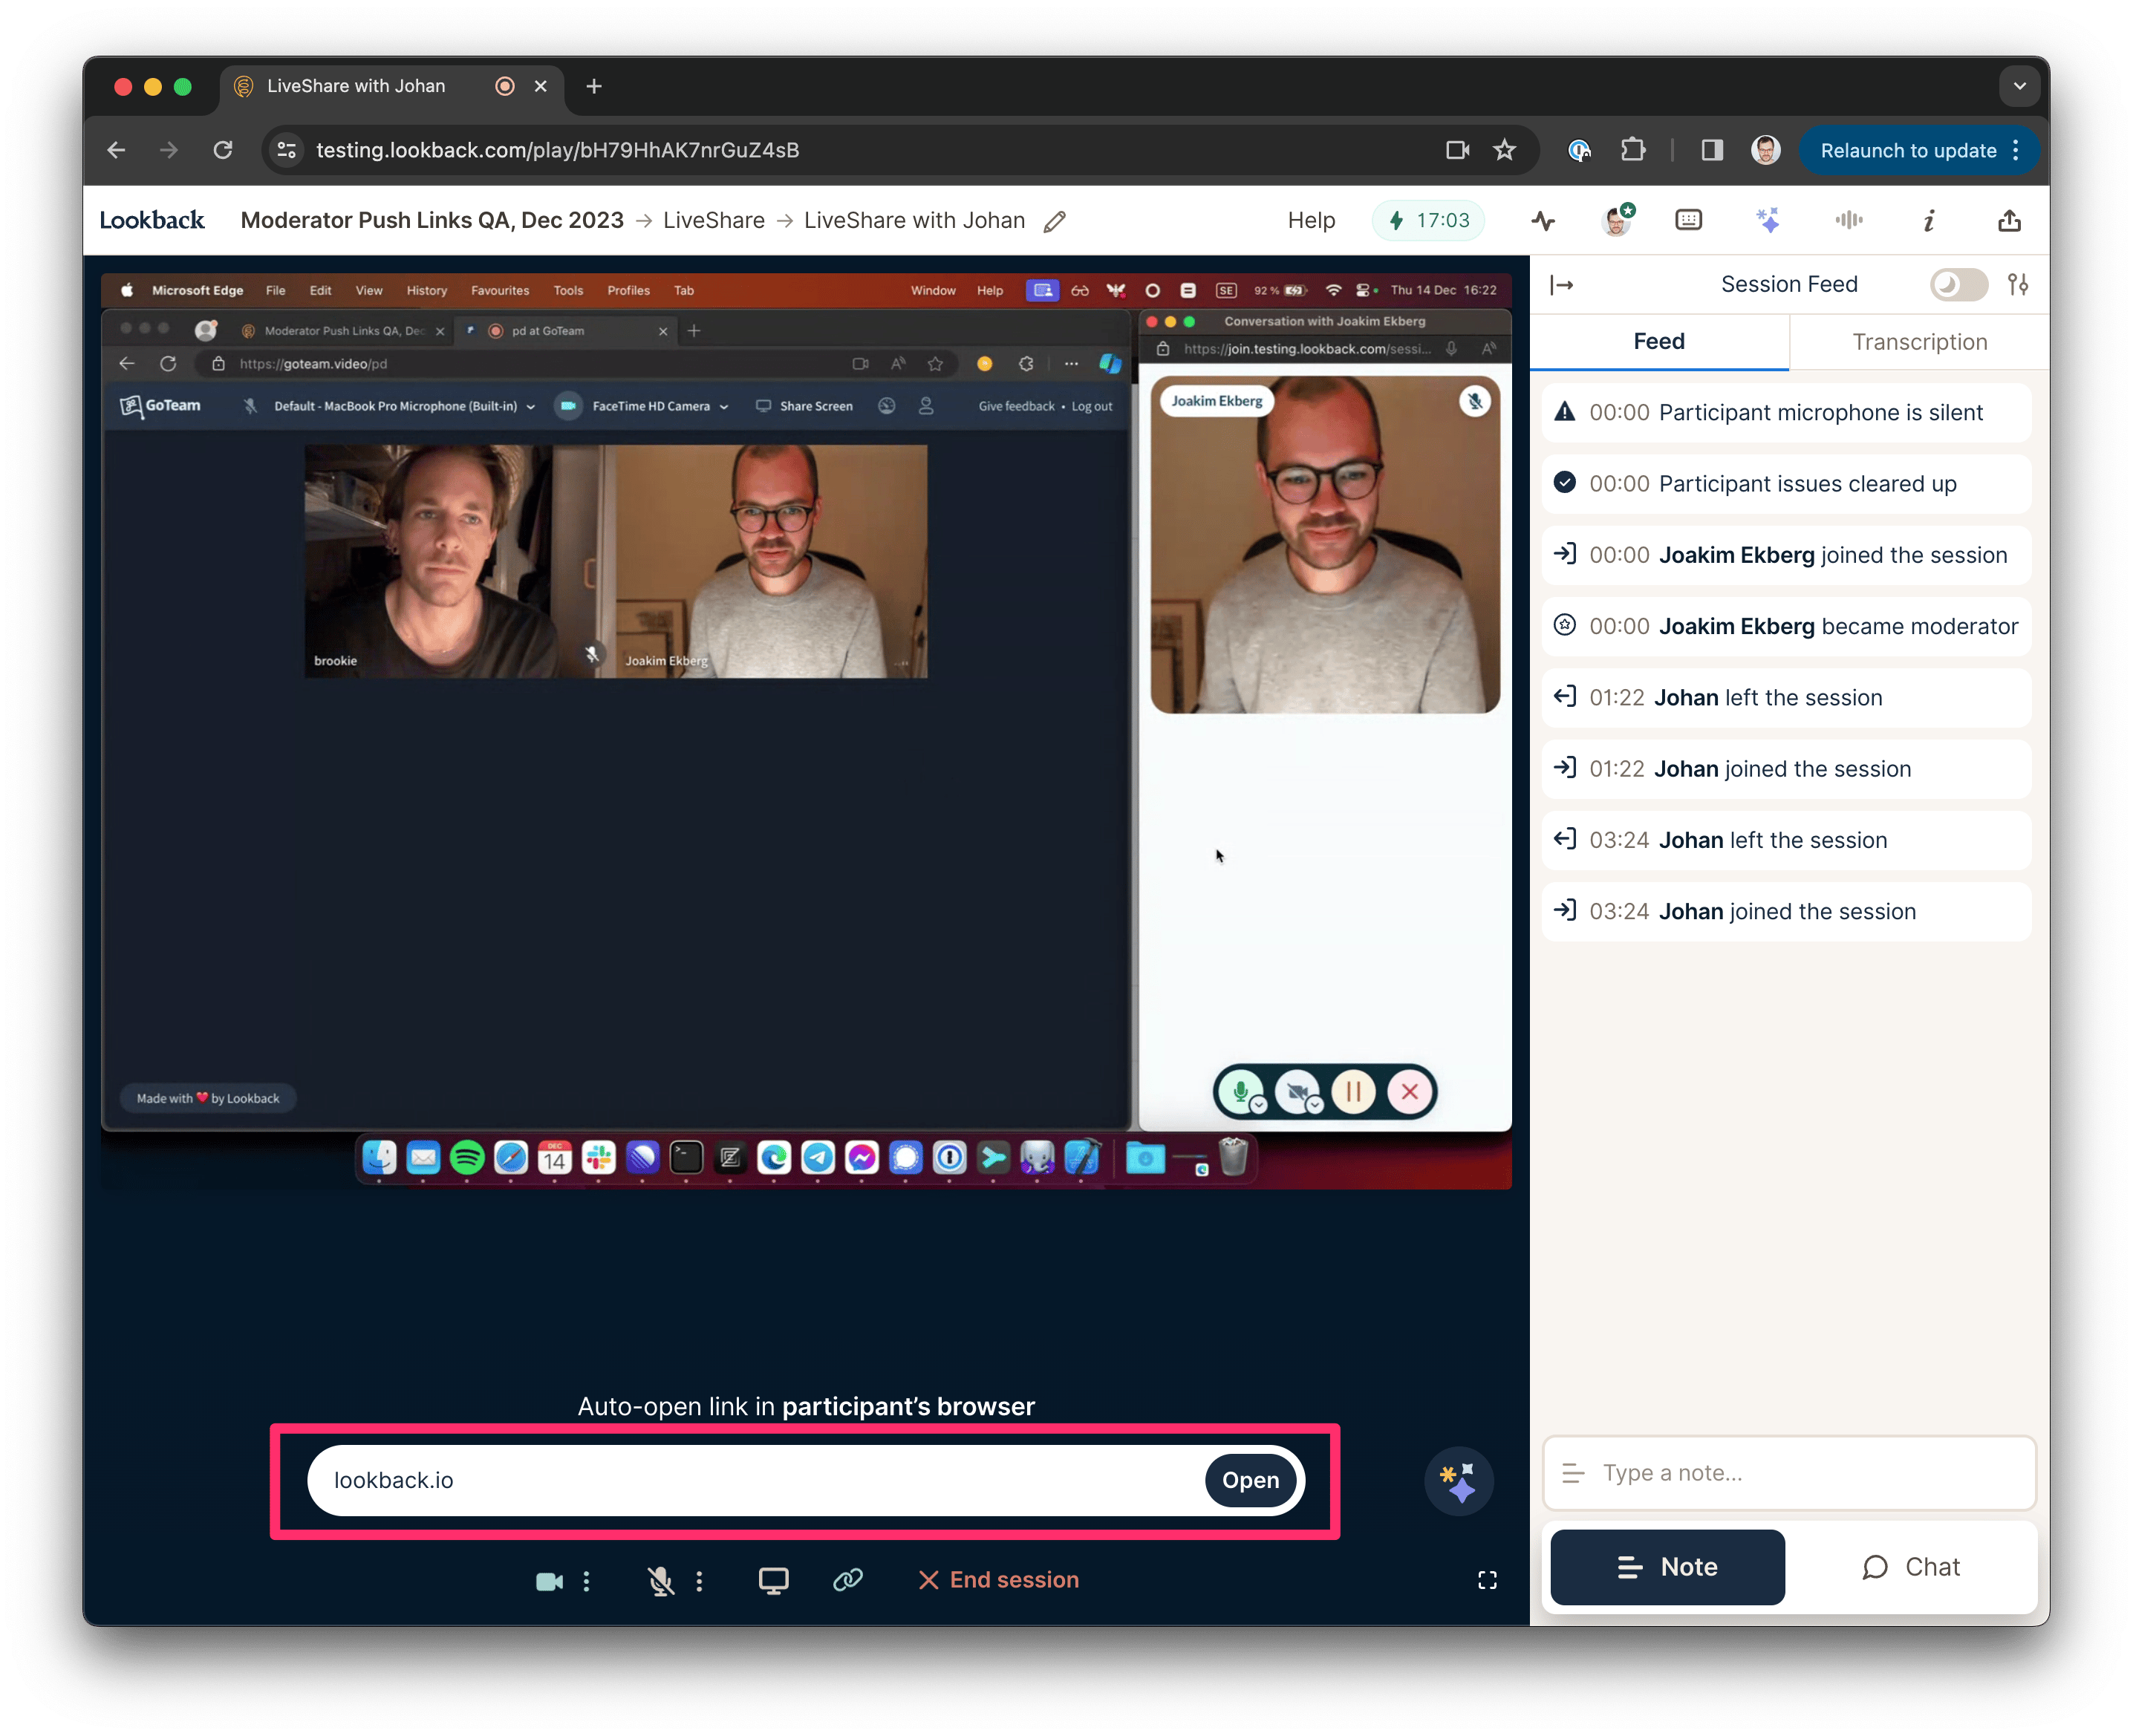Open the activity pulse icon in header
Viewport: 2133px width, 1736px height.
[x=1543, y=221]
